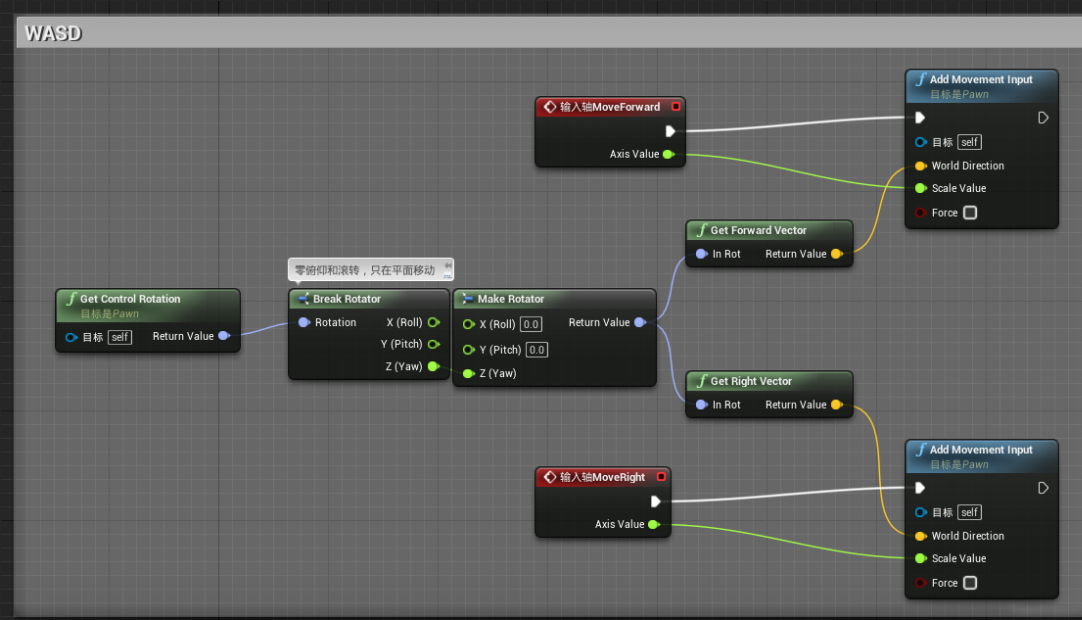Click Z (Yaw) input pin on Make Rotator
This screenshot has width=1082, height=620.
(x=469, y=374)
